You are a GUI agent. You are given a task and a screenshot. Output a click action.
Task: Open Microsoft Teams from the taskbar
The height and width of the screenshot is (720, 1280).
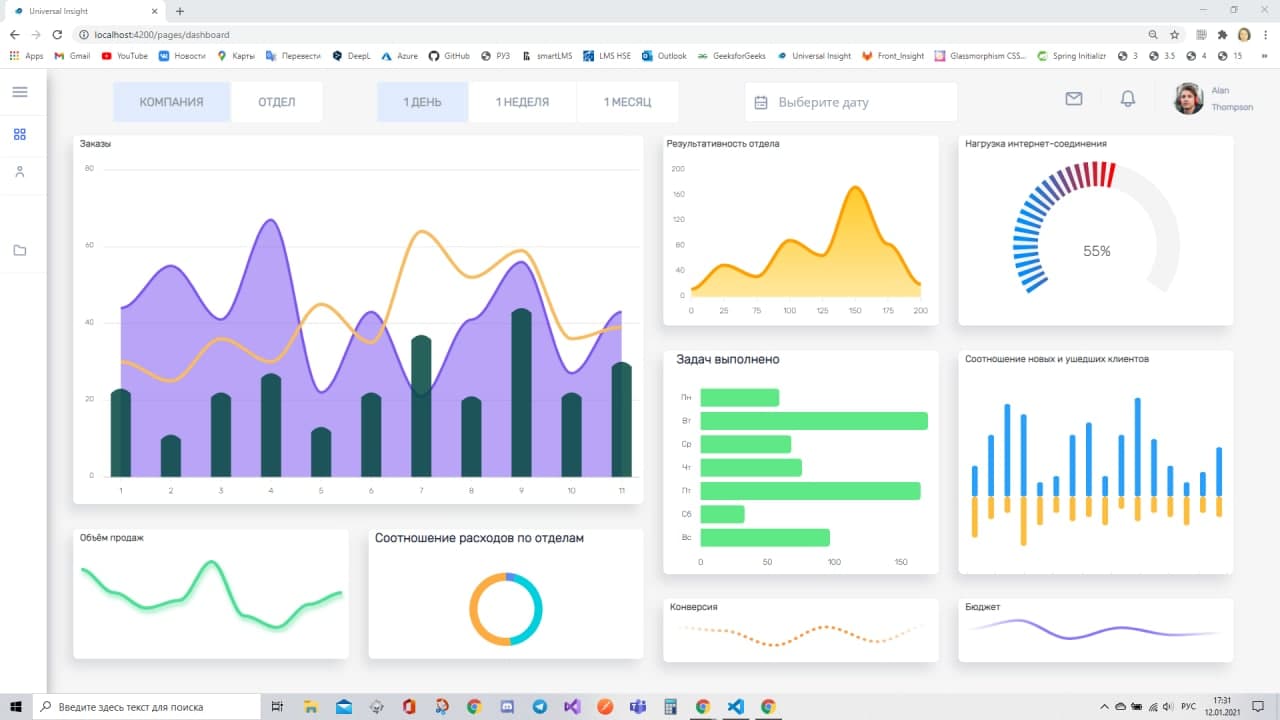click(x=638, y=706)
